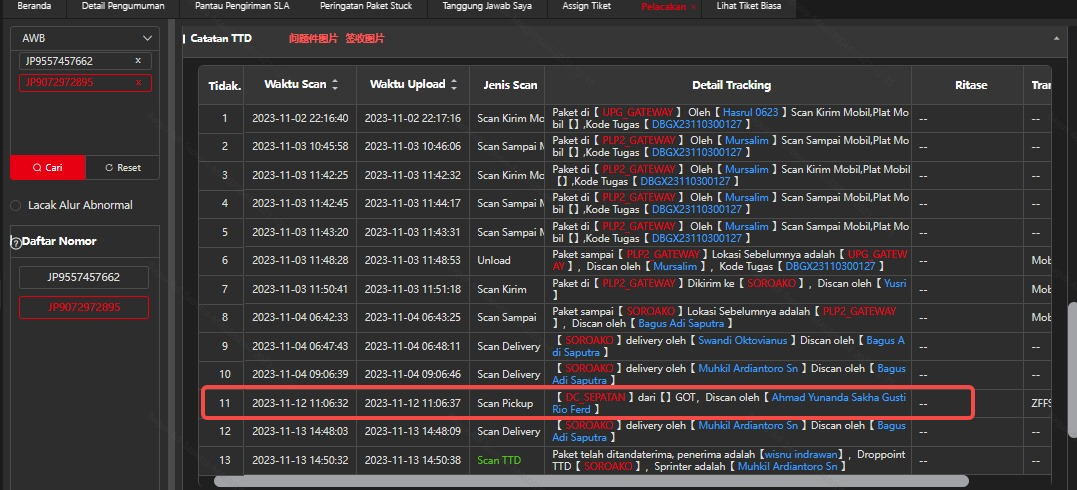Switch to the Beranda tab
The image size is (1077, 490).
(34, 6)
